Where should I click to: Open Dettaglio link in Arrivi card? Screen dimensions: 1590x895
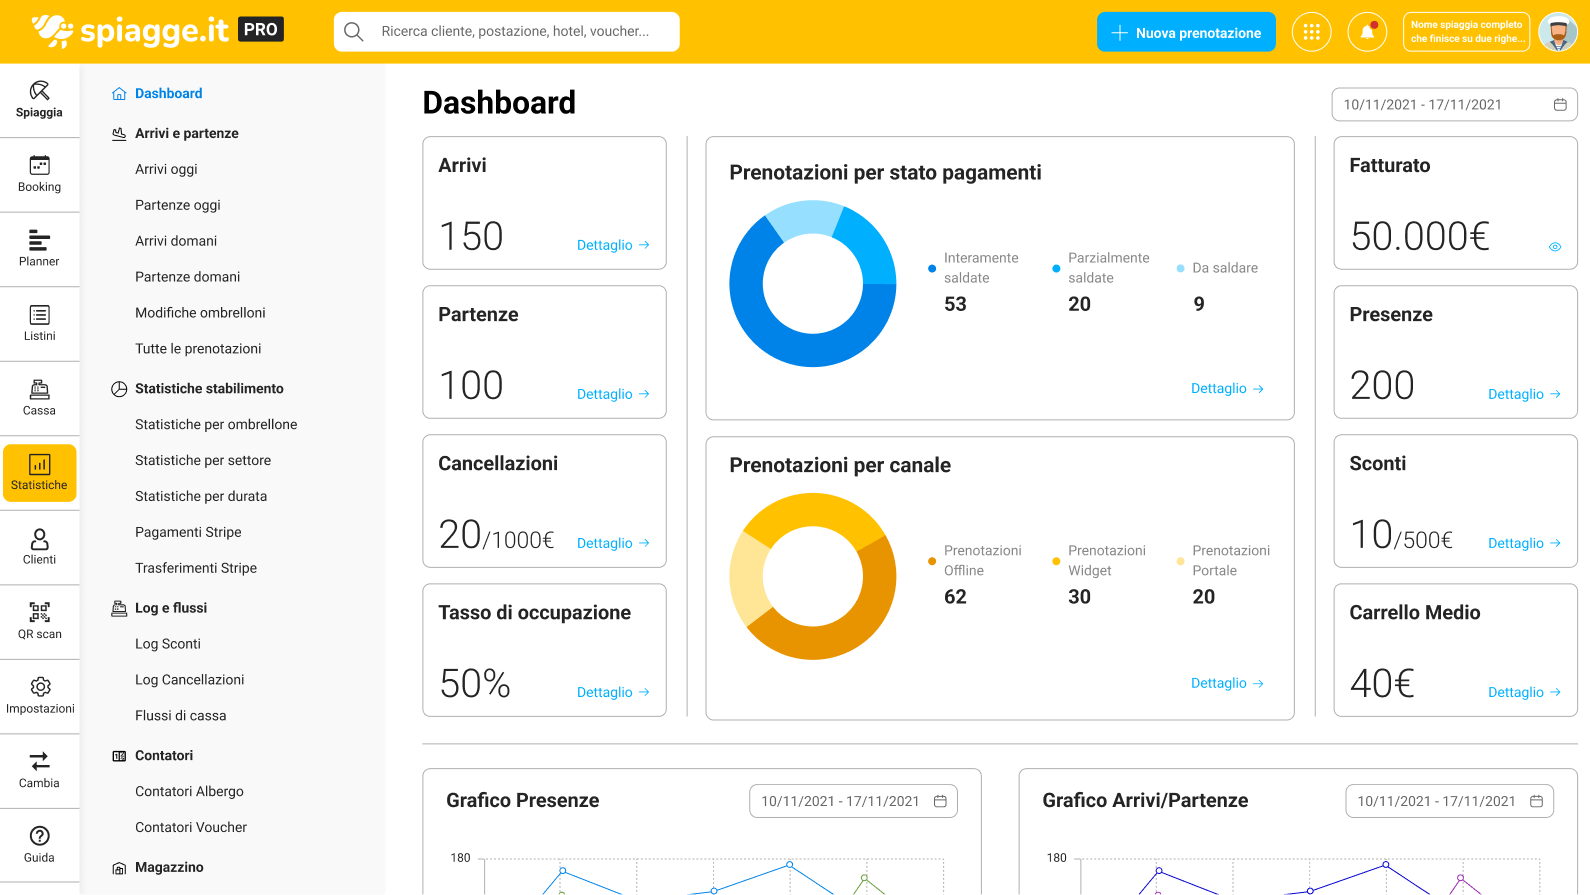[x=613, y=246]
